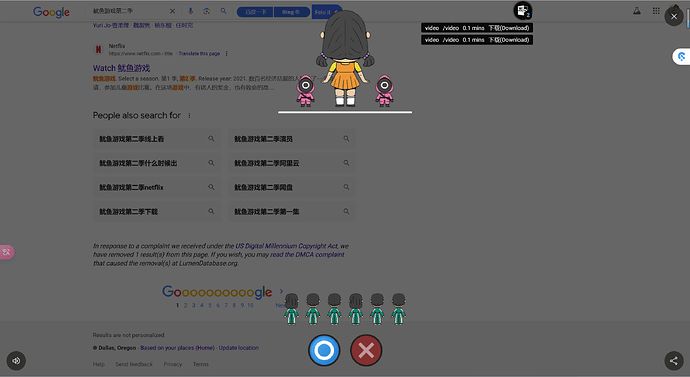The height and width of the screenshot is (377, 690).
Task: Click Send feedback in footer
Action: click(134, 364)
